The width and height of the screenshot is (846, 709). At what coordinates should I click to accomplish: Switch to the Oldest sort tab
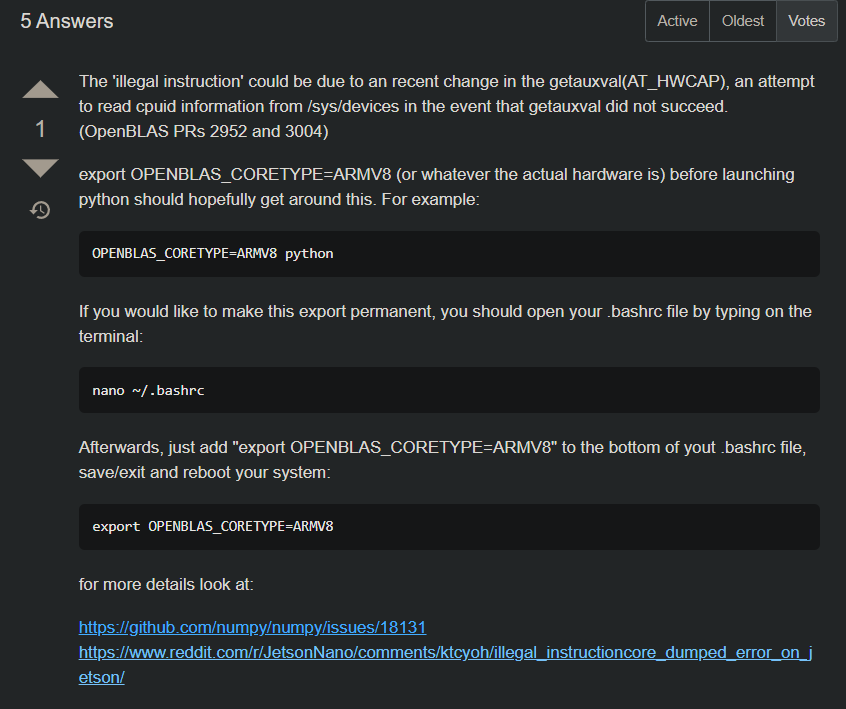742,20
